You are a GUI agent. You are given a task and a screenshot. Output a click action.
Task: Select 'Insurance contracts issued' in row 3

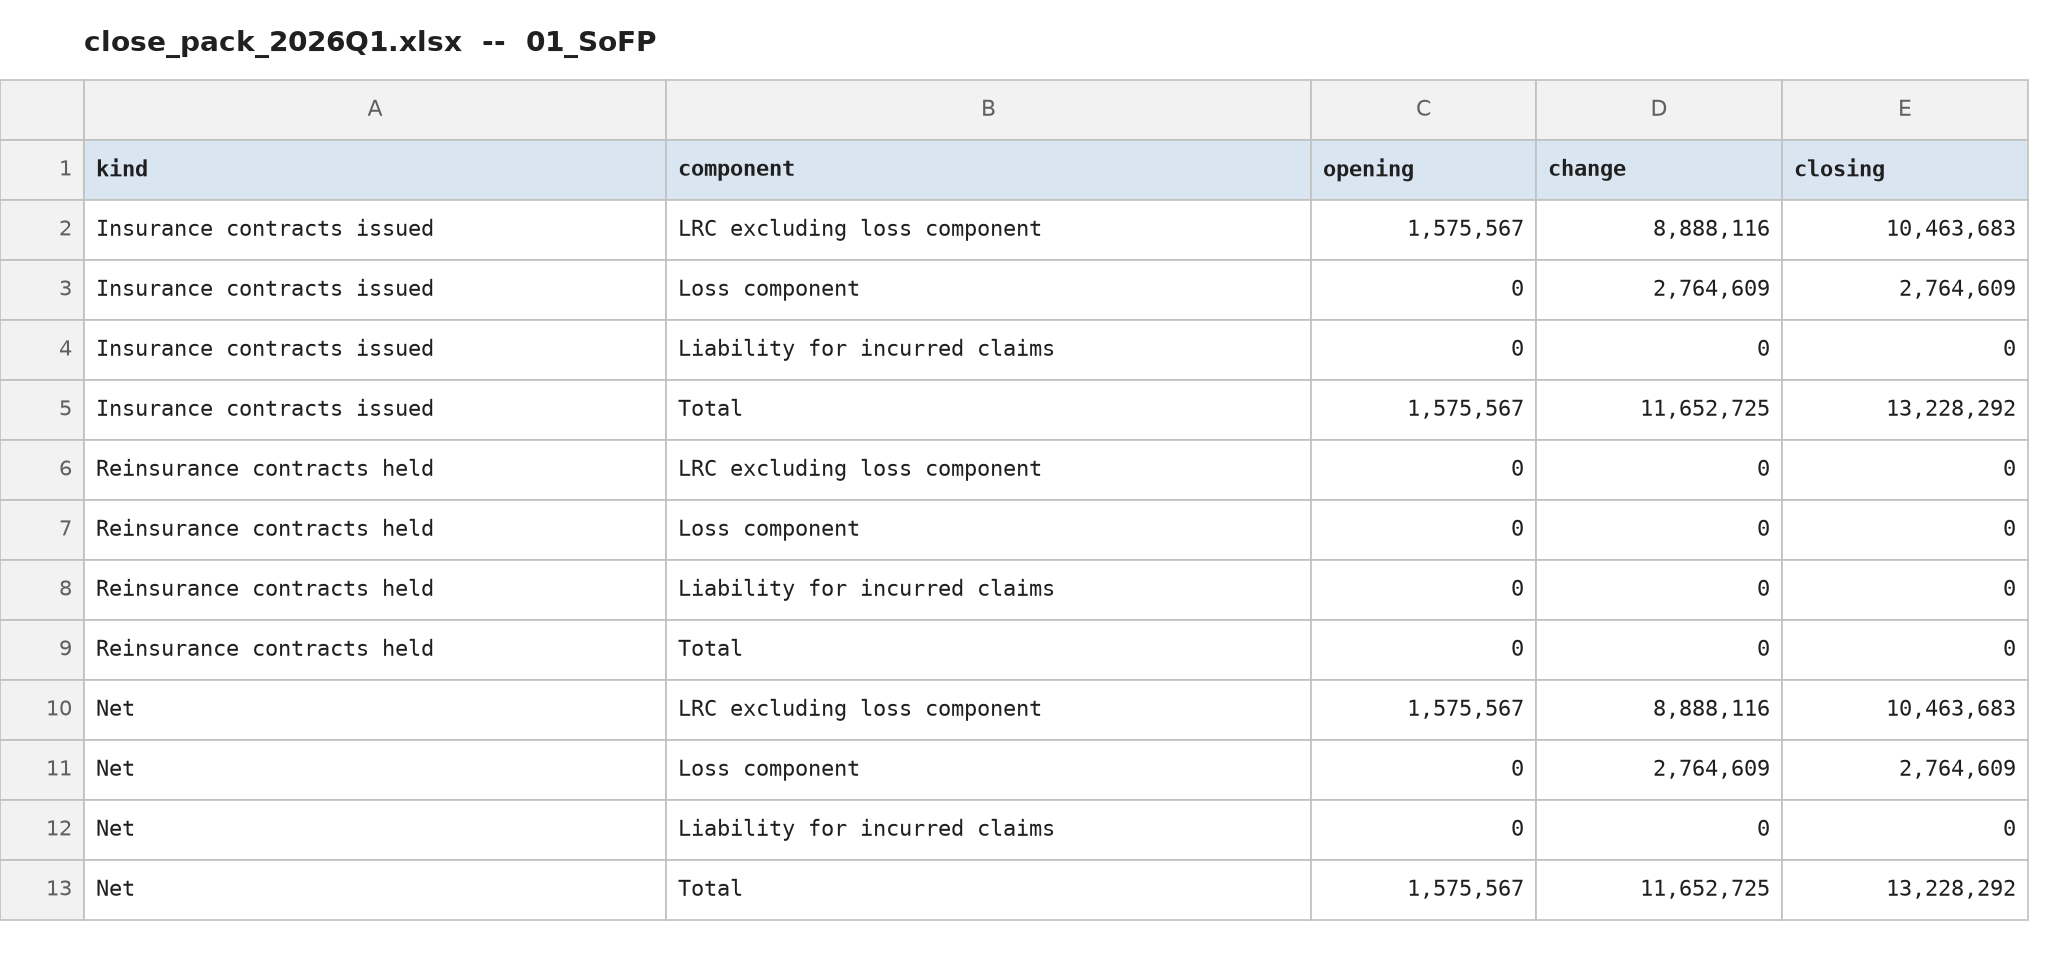coord(375,290)
